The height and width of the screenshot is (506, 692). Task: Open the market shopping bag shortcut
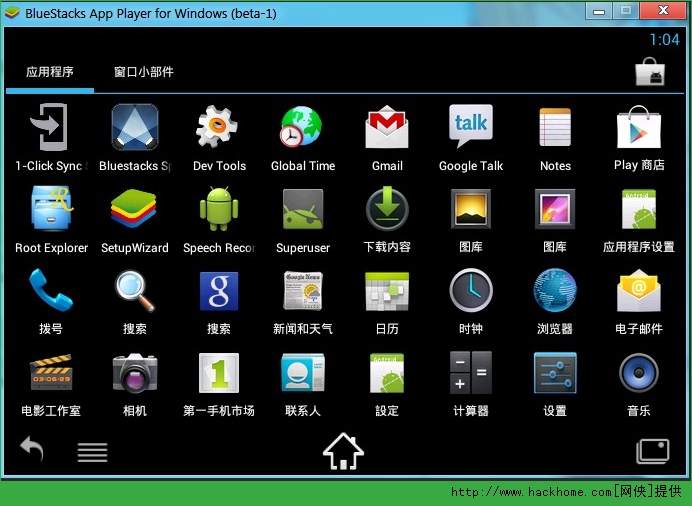pos(650,71)
